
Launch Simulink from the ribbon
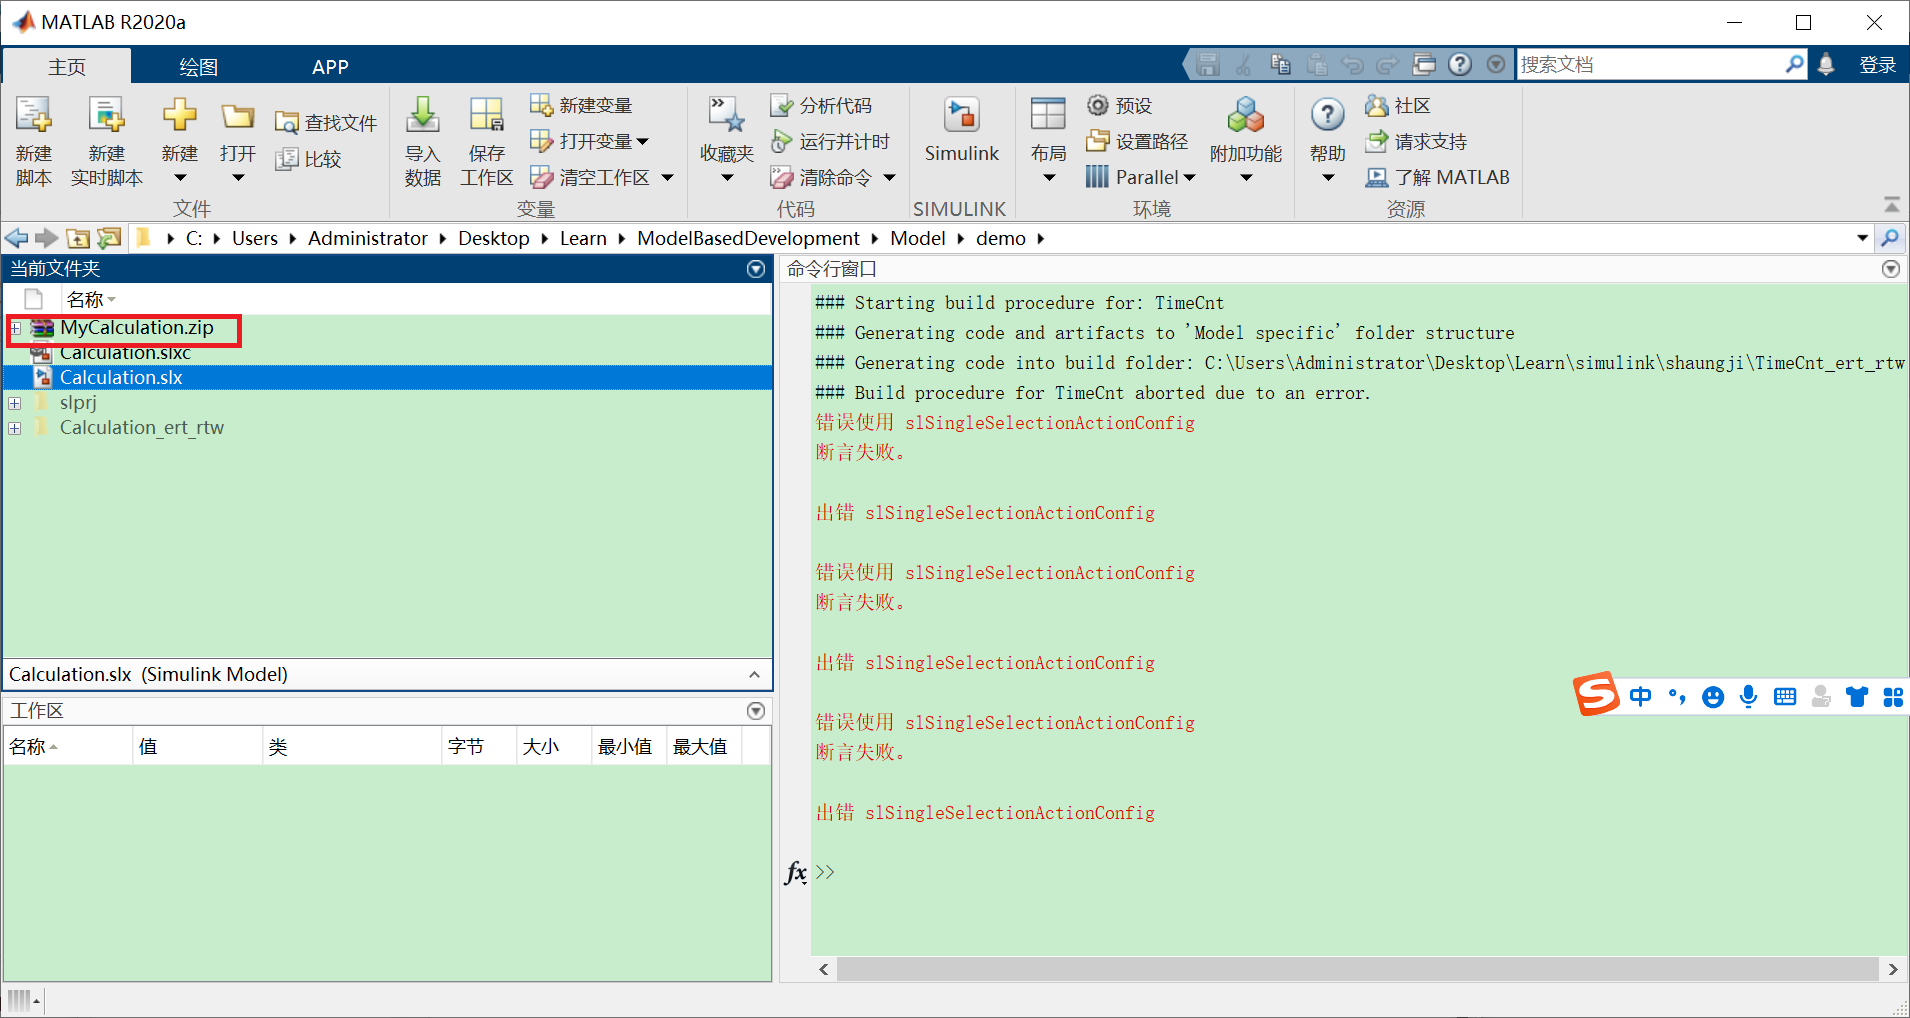pyautogui.click(x=961, y=131)
